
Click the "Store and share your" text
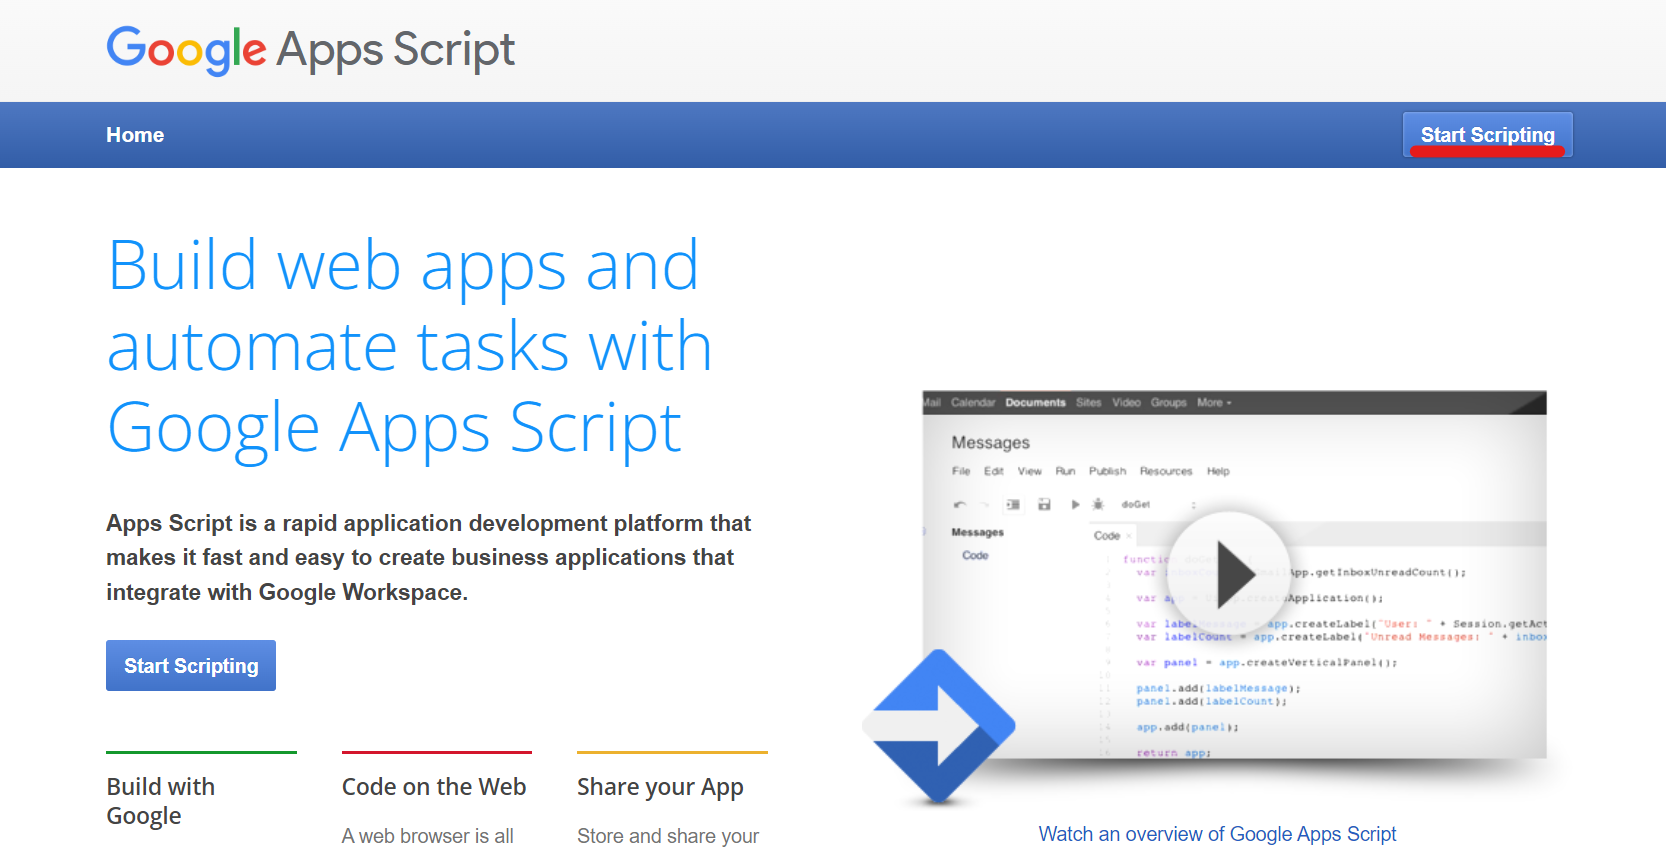click(668, 836)
